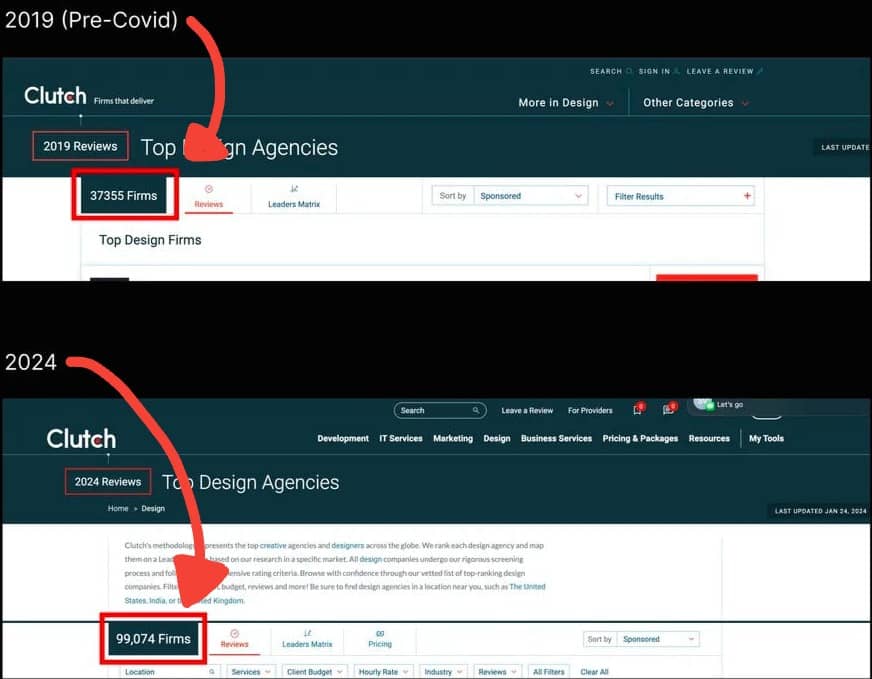Select the Leaders Matrix tab in the 2019 page
872x679 pixels.
[294, 196]
